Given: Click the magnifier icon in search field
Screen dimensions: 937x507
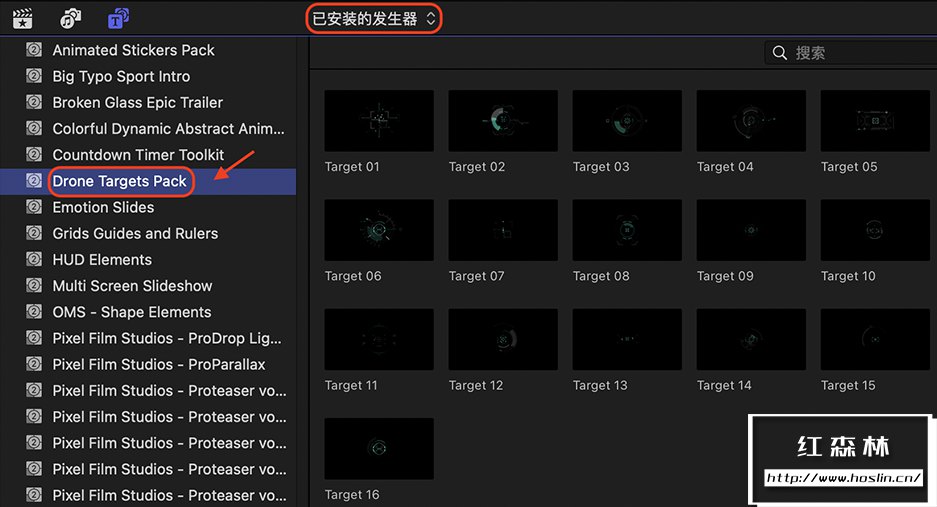Looking at the screenshot, I should pyautogui.click(x=779, y=53).
